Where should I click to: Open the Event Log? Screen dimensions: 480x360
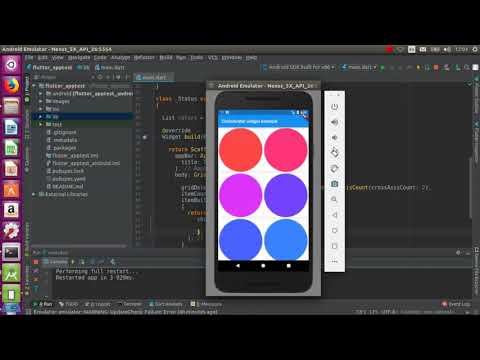point(456,304)
